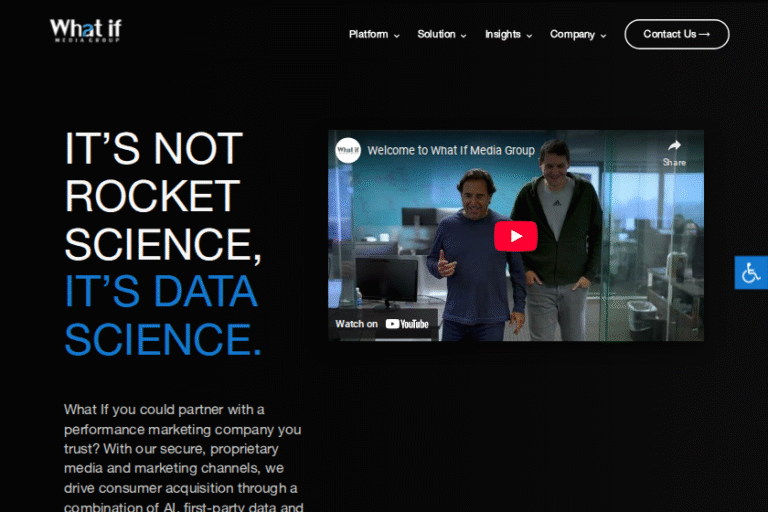Open the Platform menu item
Viewport: 768px width, 512px height.
point(368,34)
